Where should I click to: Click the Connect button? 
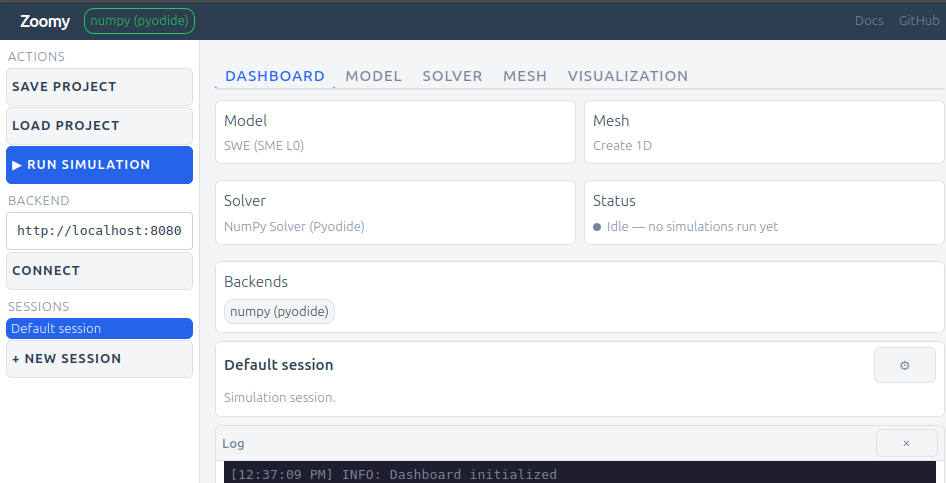[x=100, y=271]
